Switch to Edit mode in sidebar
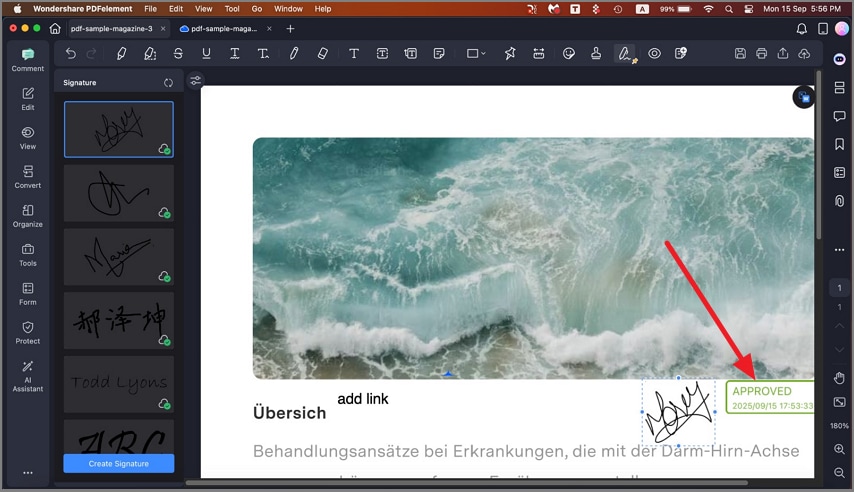Viewport: 854px width, 492px height. 28,99
